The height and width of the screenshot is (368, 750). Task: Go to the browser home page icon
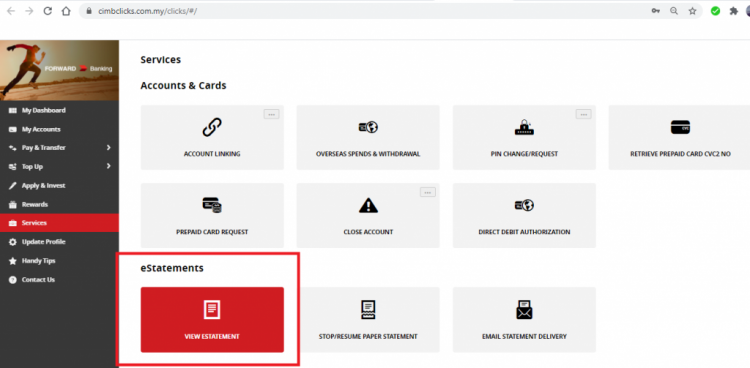(x=66, y=11)
